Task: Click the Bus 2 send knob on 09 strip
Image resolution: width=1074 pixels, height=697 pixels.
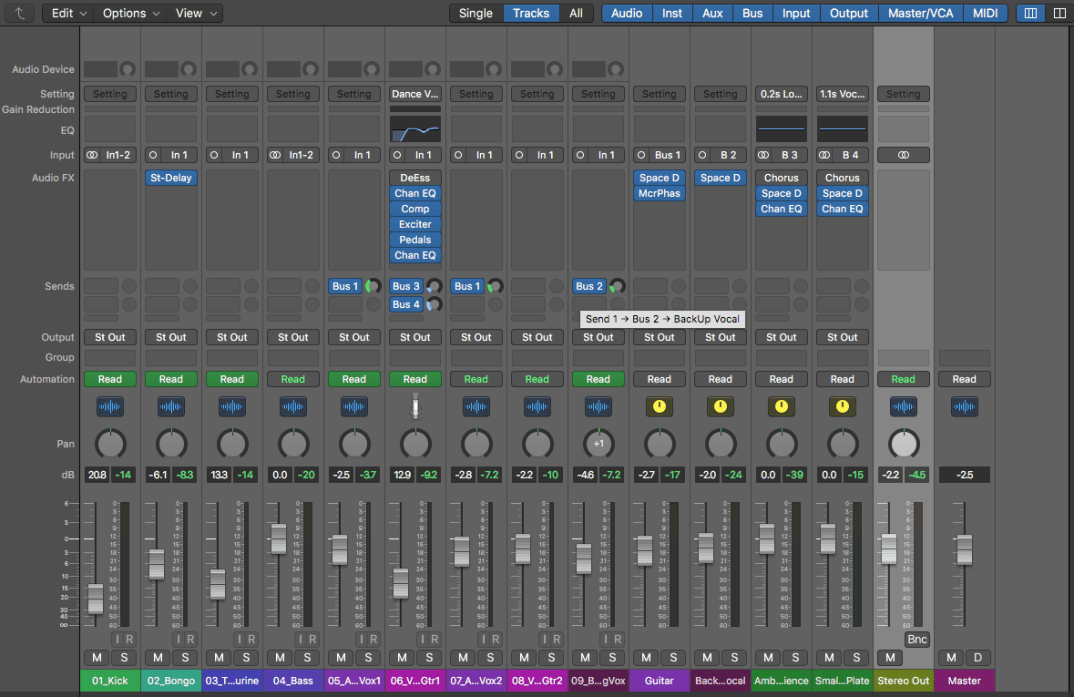Action: click(617, 286)
